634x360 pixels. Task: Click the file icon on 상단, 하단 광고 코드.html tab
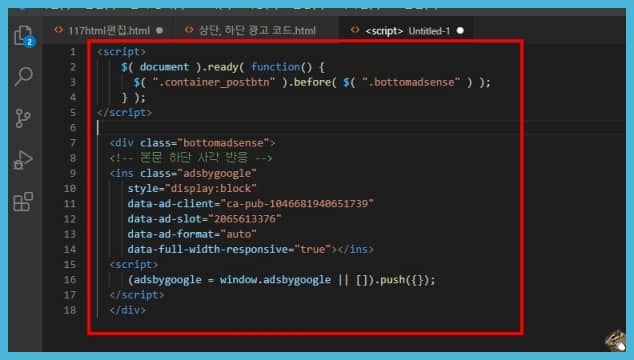pyautogui.click(x=189, y=30)
